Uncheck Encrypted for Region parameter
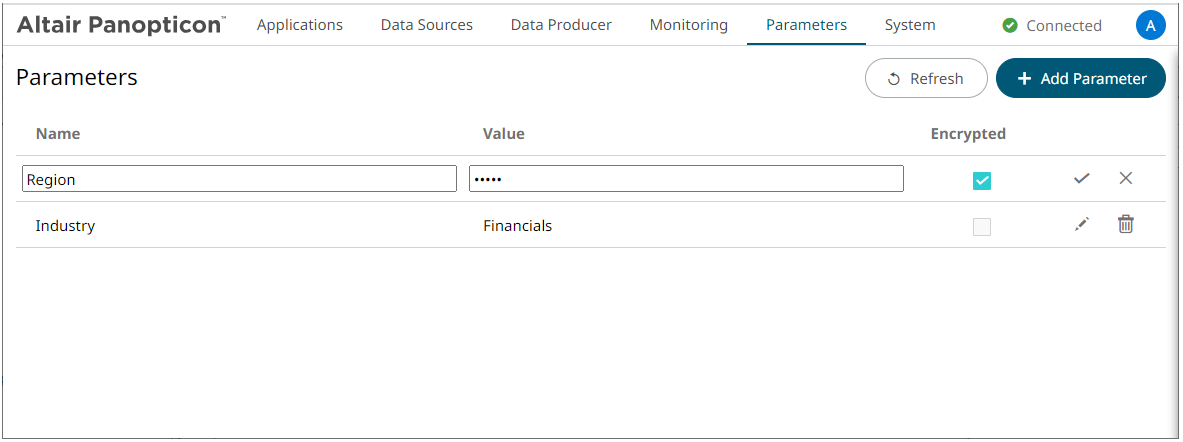Image resolution: width=1183 pixels, height=442 pixels. [982, 180]
